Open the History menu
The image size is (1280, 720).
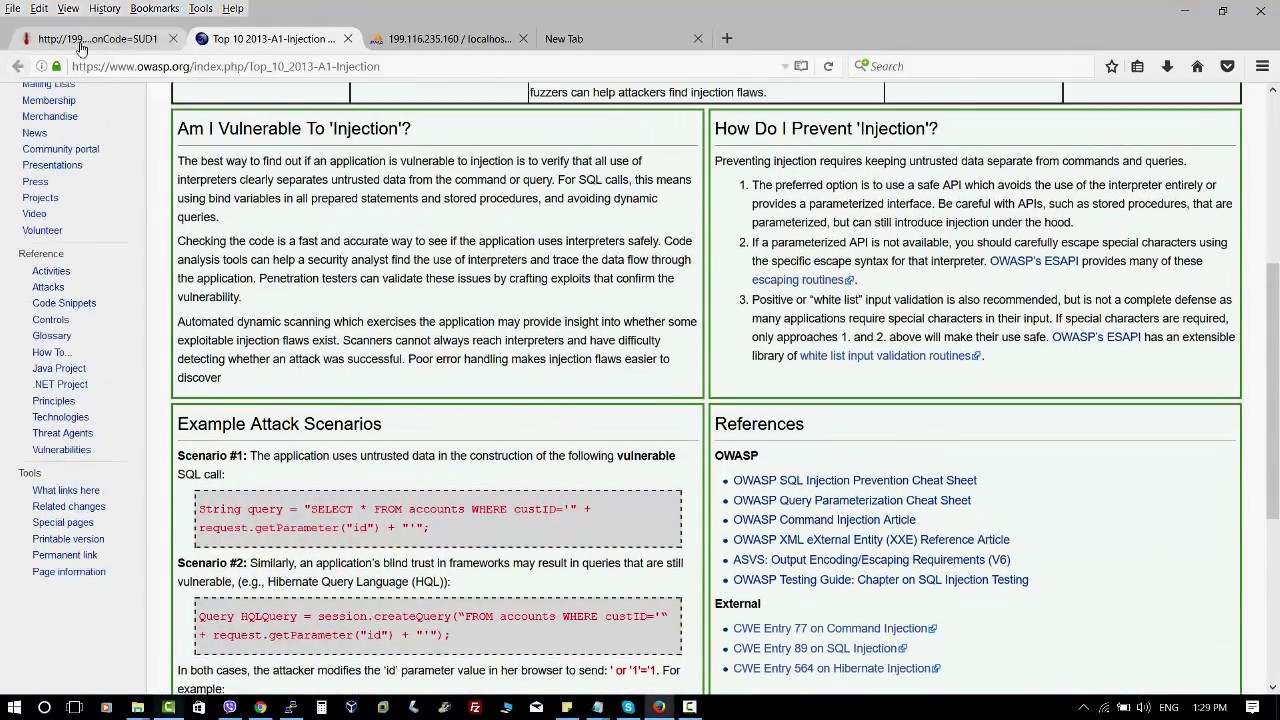[x=104, y=8]
